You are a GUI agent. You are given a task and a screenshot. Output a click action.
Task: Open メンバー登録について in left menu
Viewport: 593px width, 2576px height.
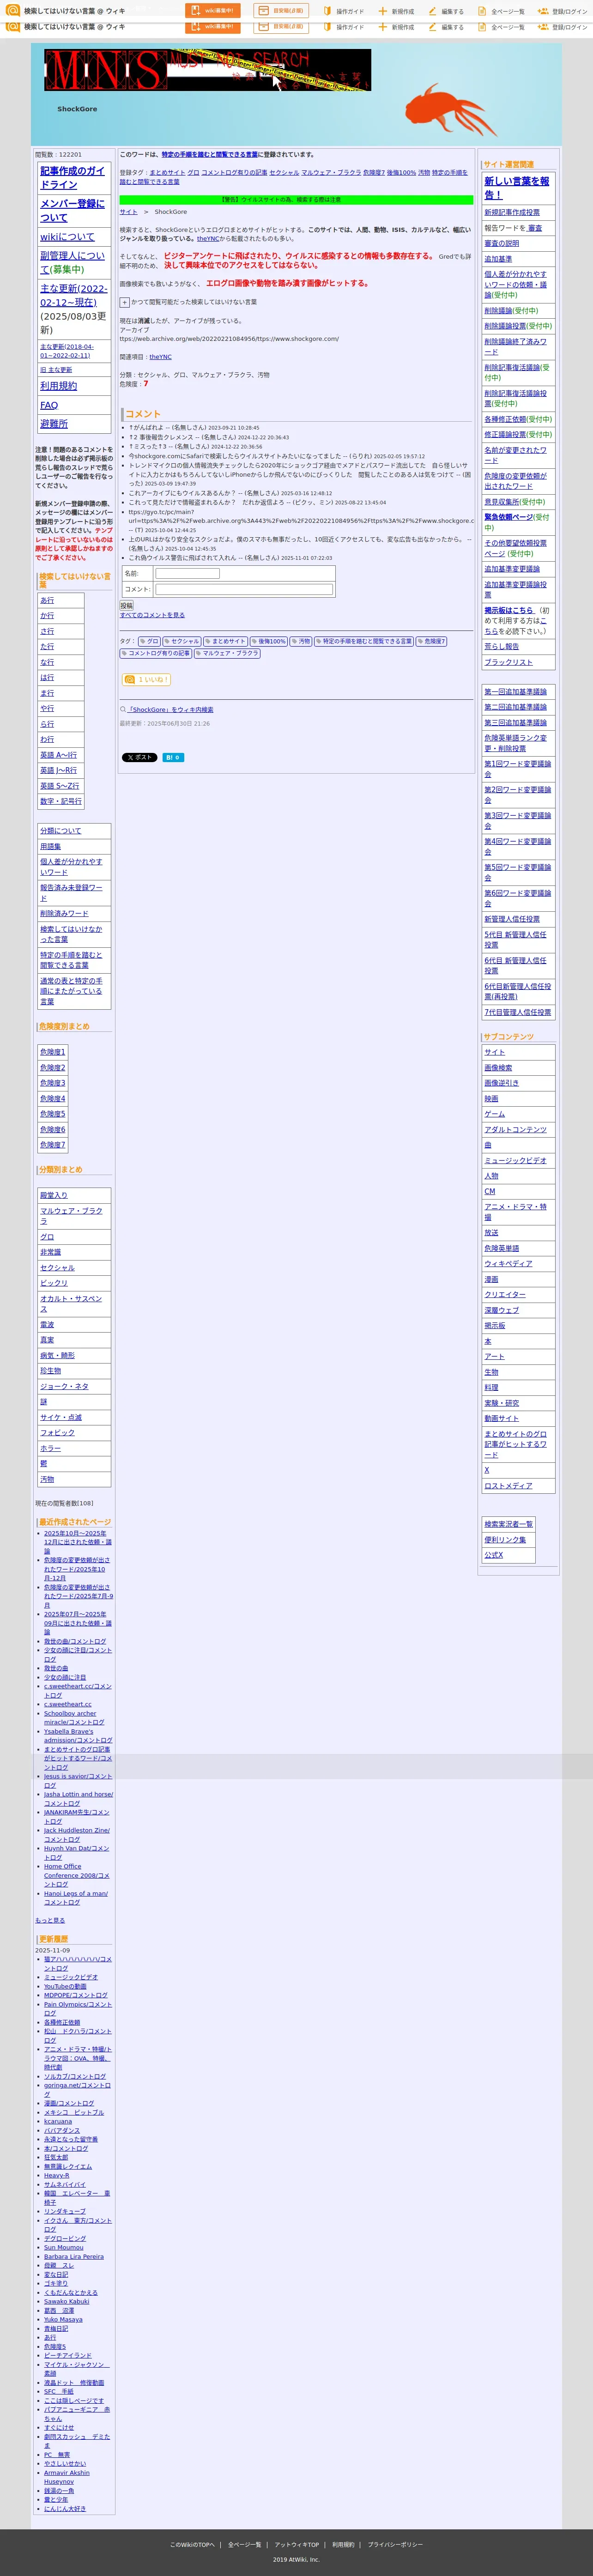[72, 210]
